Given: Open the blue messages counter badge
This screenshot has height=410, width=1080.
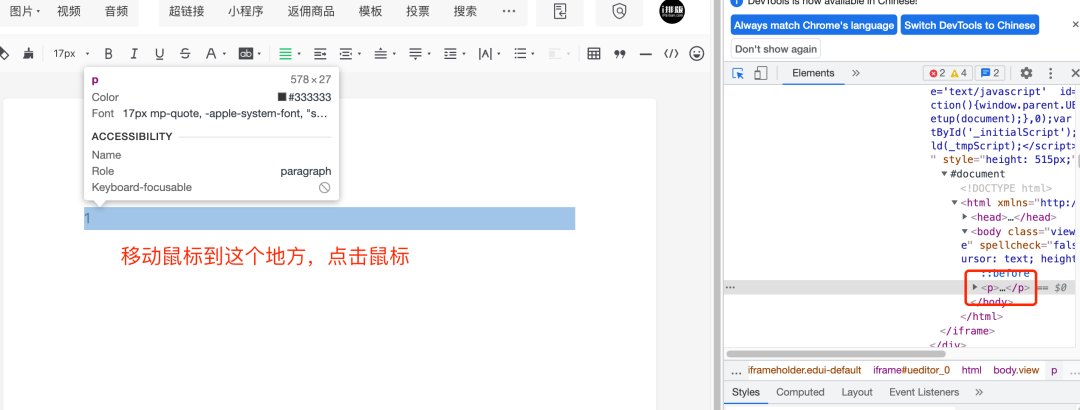Looking at the screenshot, I should pos(990,73).
